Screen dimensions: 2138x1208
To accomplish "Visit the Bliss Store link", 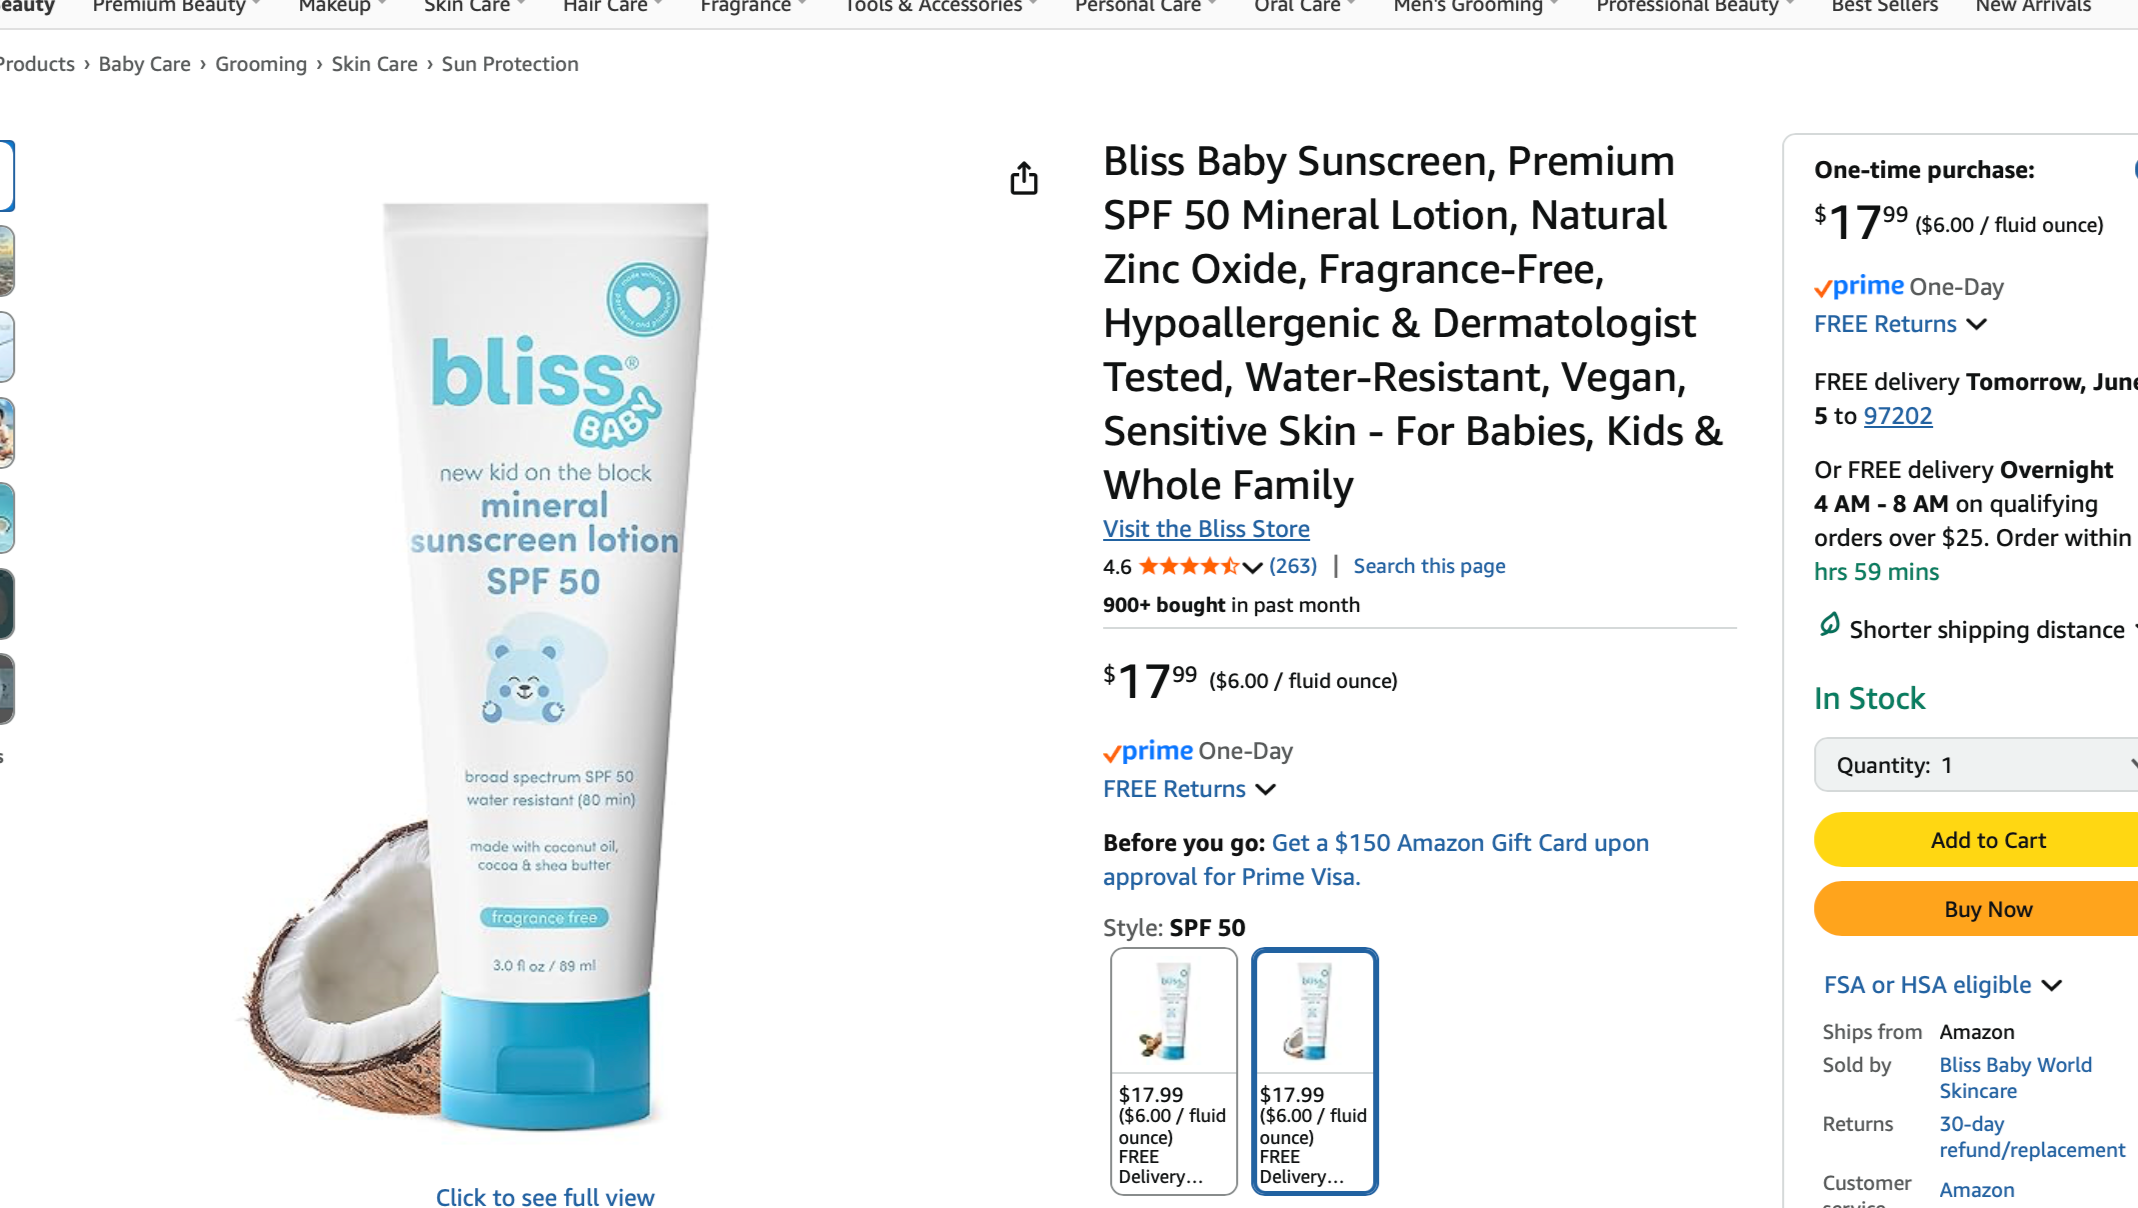I will pos(1206,529).
